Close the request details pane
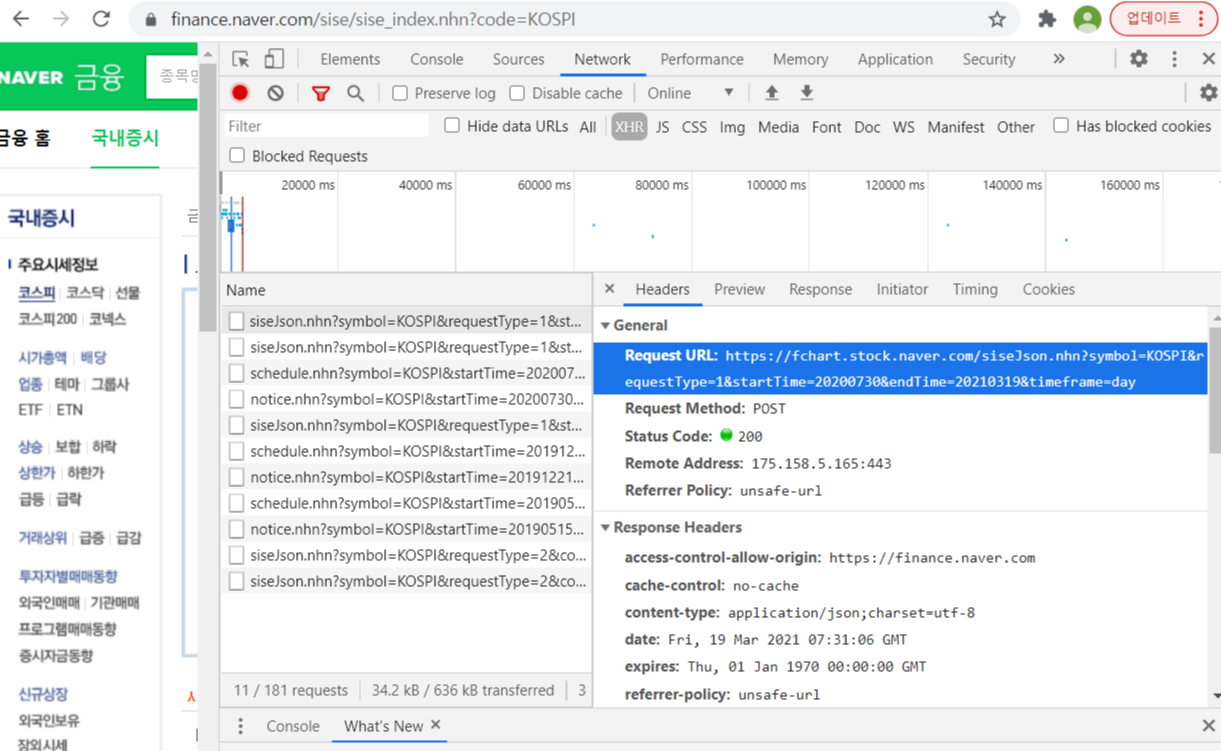 tap(609, 289)
